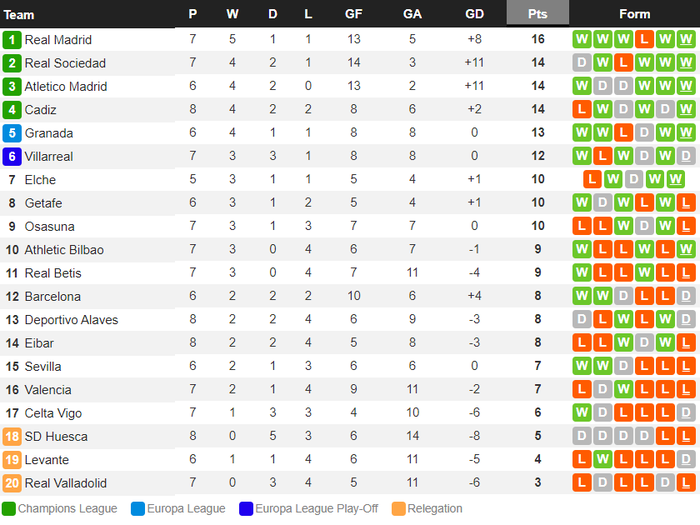Screen dimensions: 700x525
Task: Click Cadiz's most recent W form icon
Action: tap(686, 109)
